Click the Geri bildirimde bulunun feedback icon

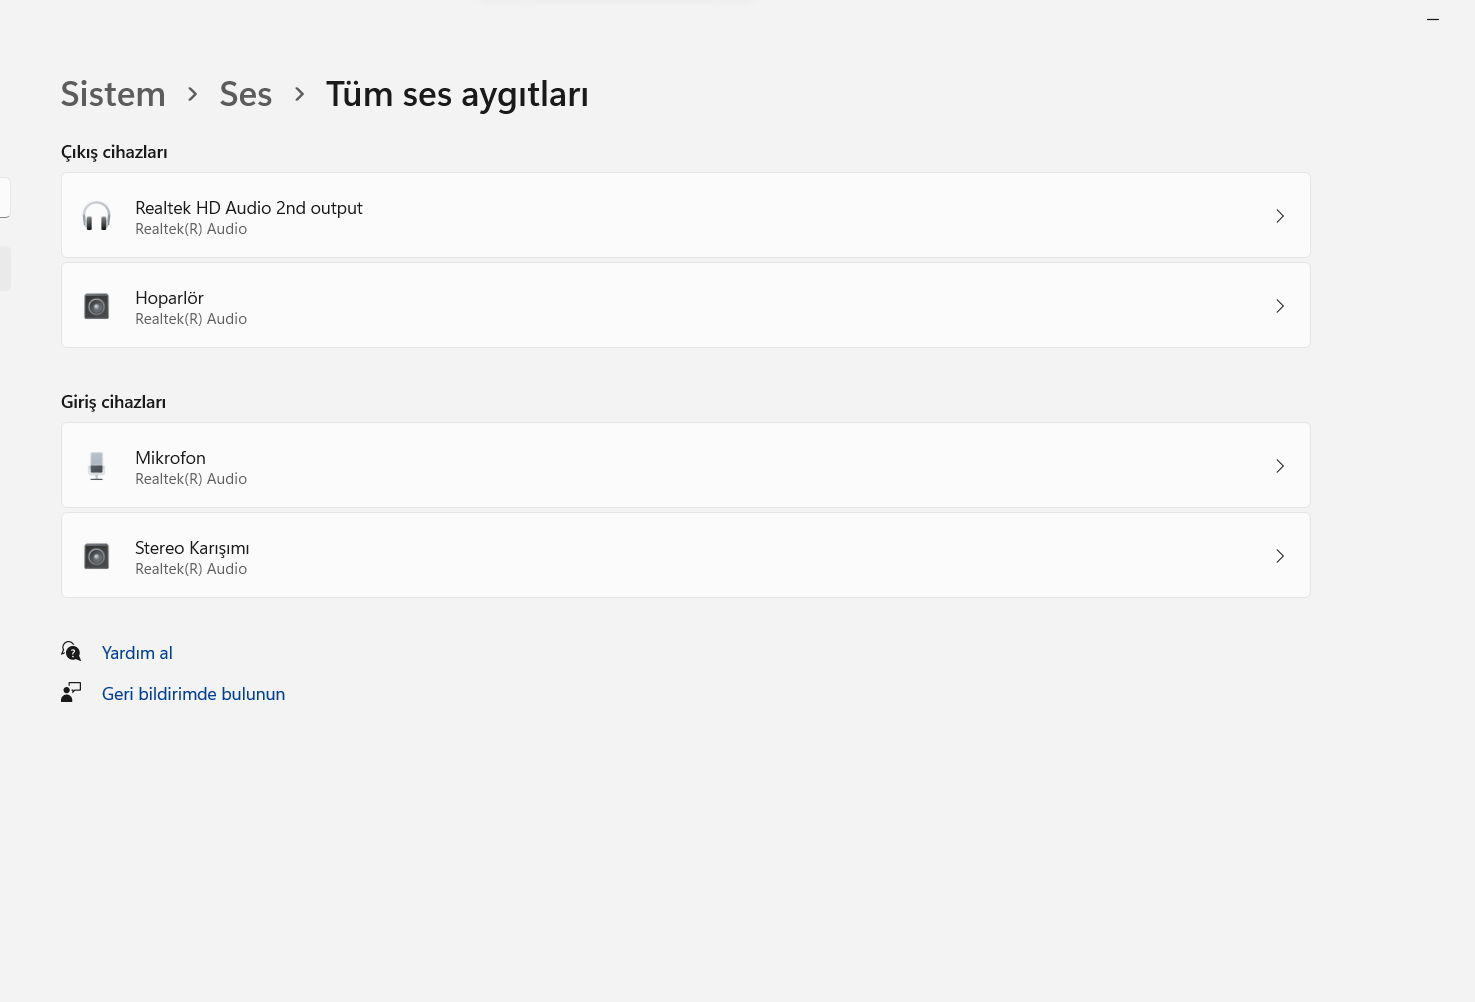pos(71,693)
